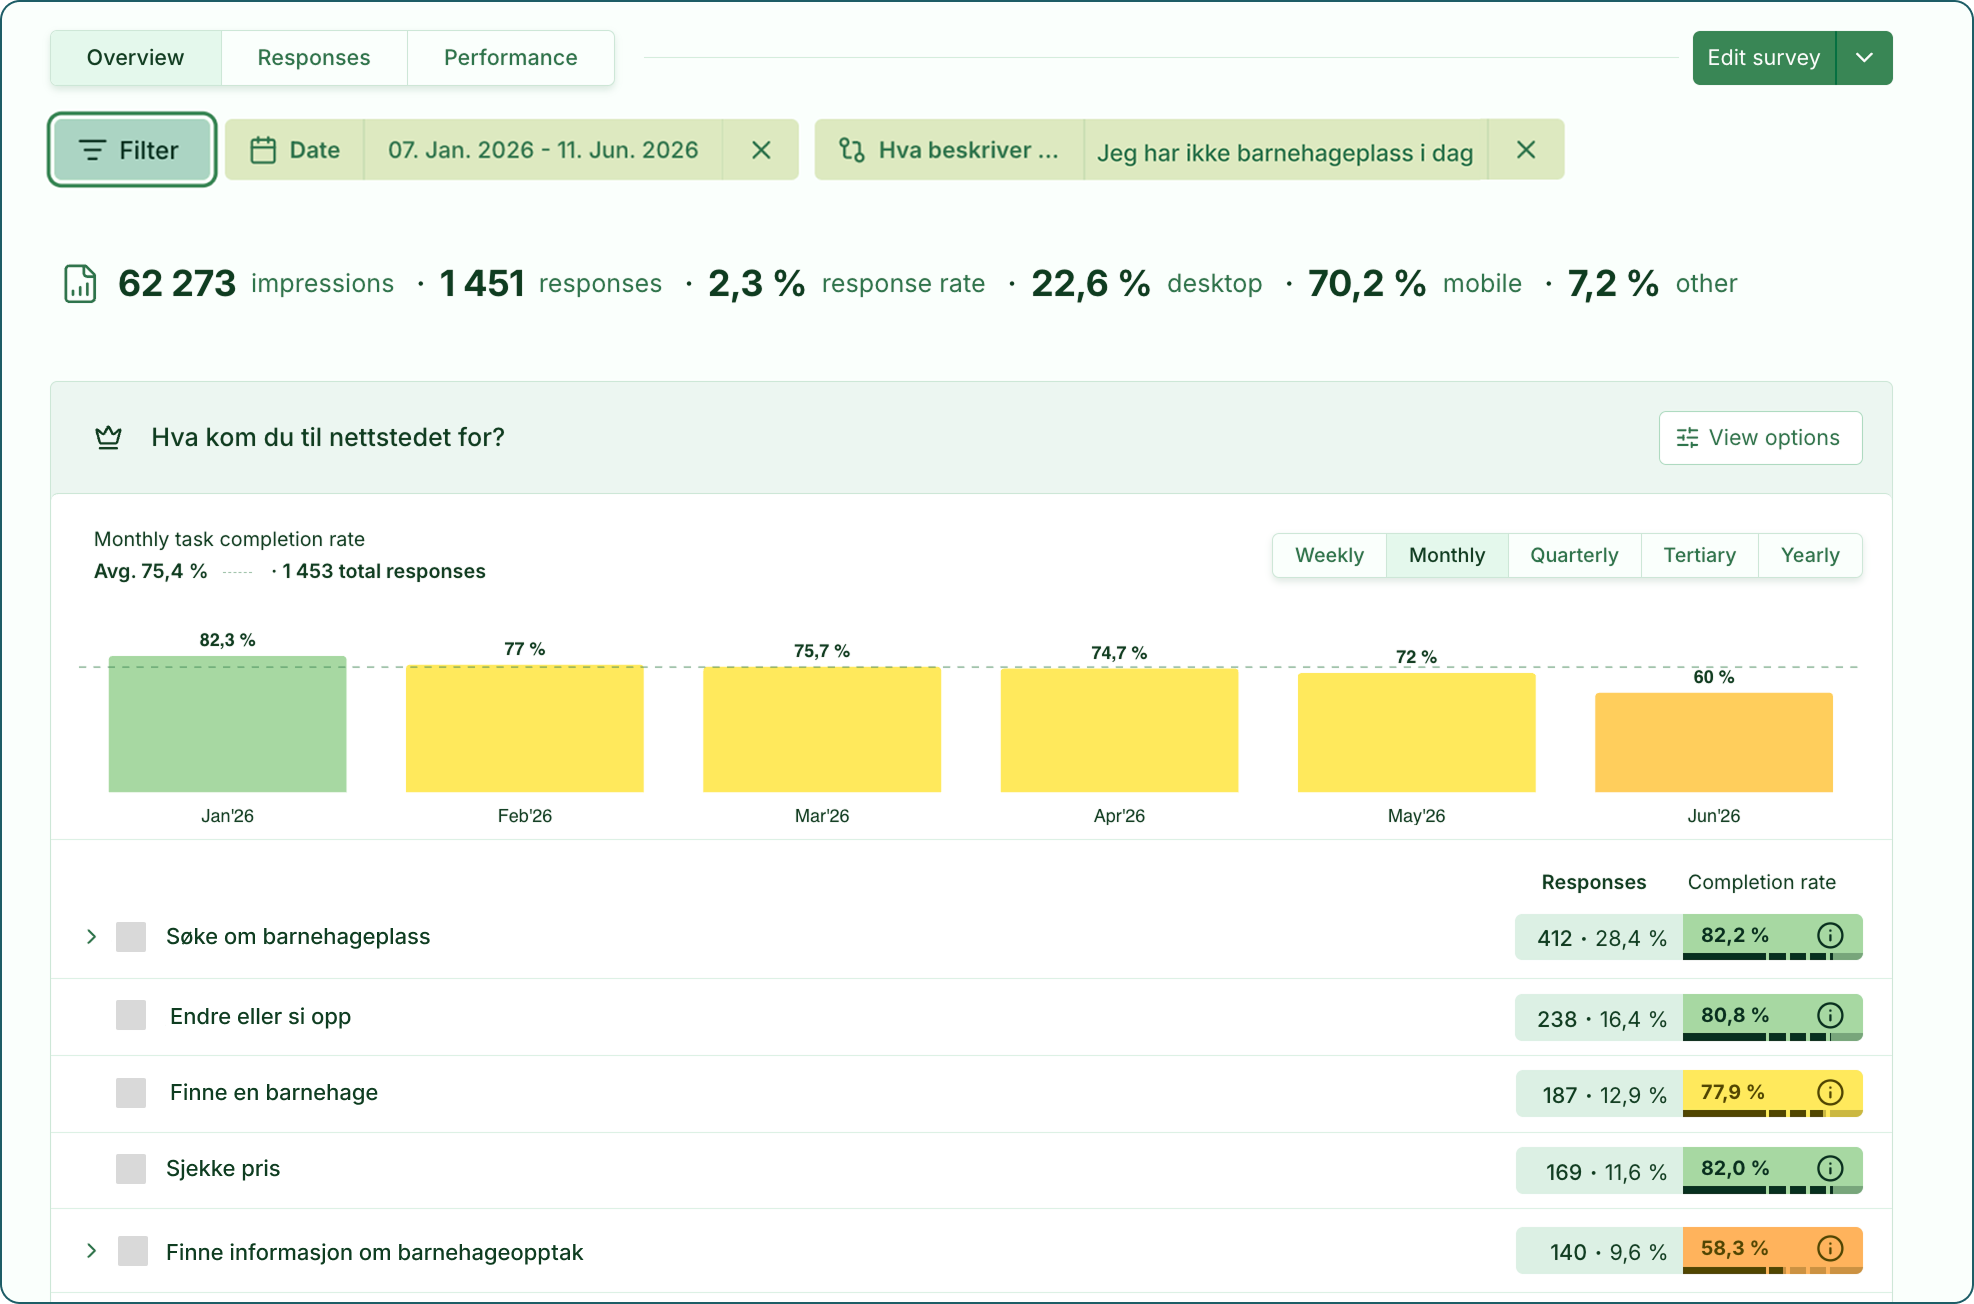Sort by Responses column header
Screen dimensions: 1974x1304
click(1593, 882)
